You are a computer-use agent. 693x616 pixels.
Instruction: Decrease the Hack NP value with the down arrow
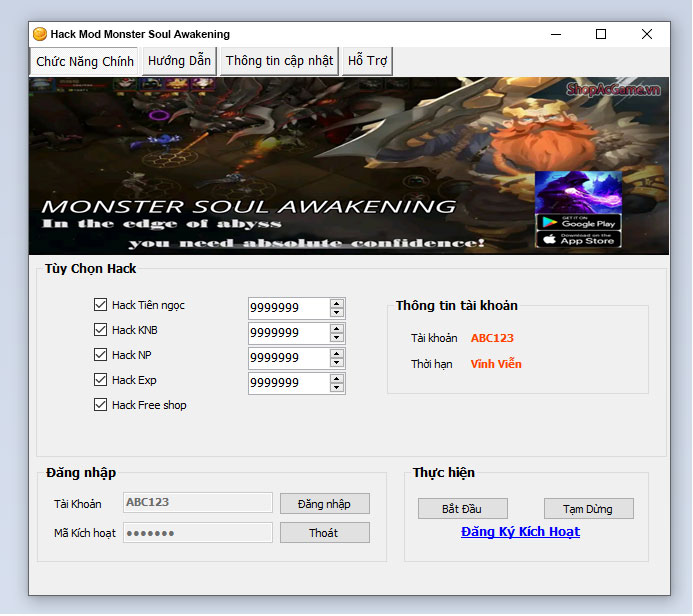(337, 363)
